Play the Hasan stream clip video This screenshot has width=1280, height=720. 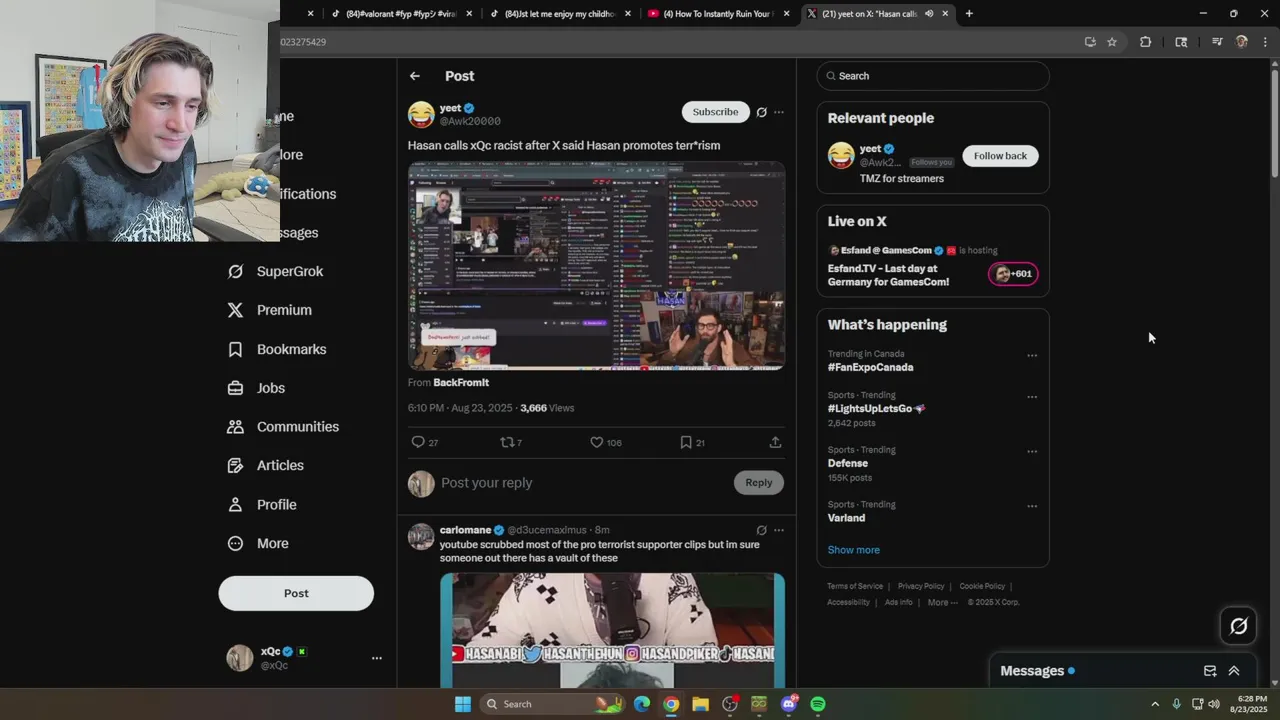pyautogui.click(x=596, y=267)
